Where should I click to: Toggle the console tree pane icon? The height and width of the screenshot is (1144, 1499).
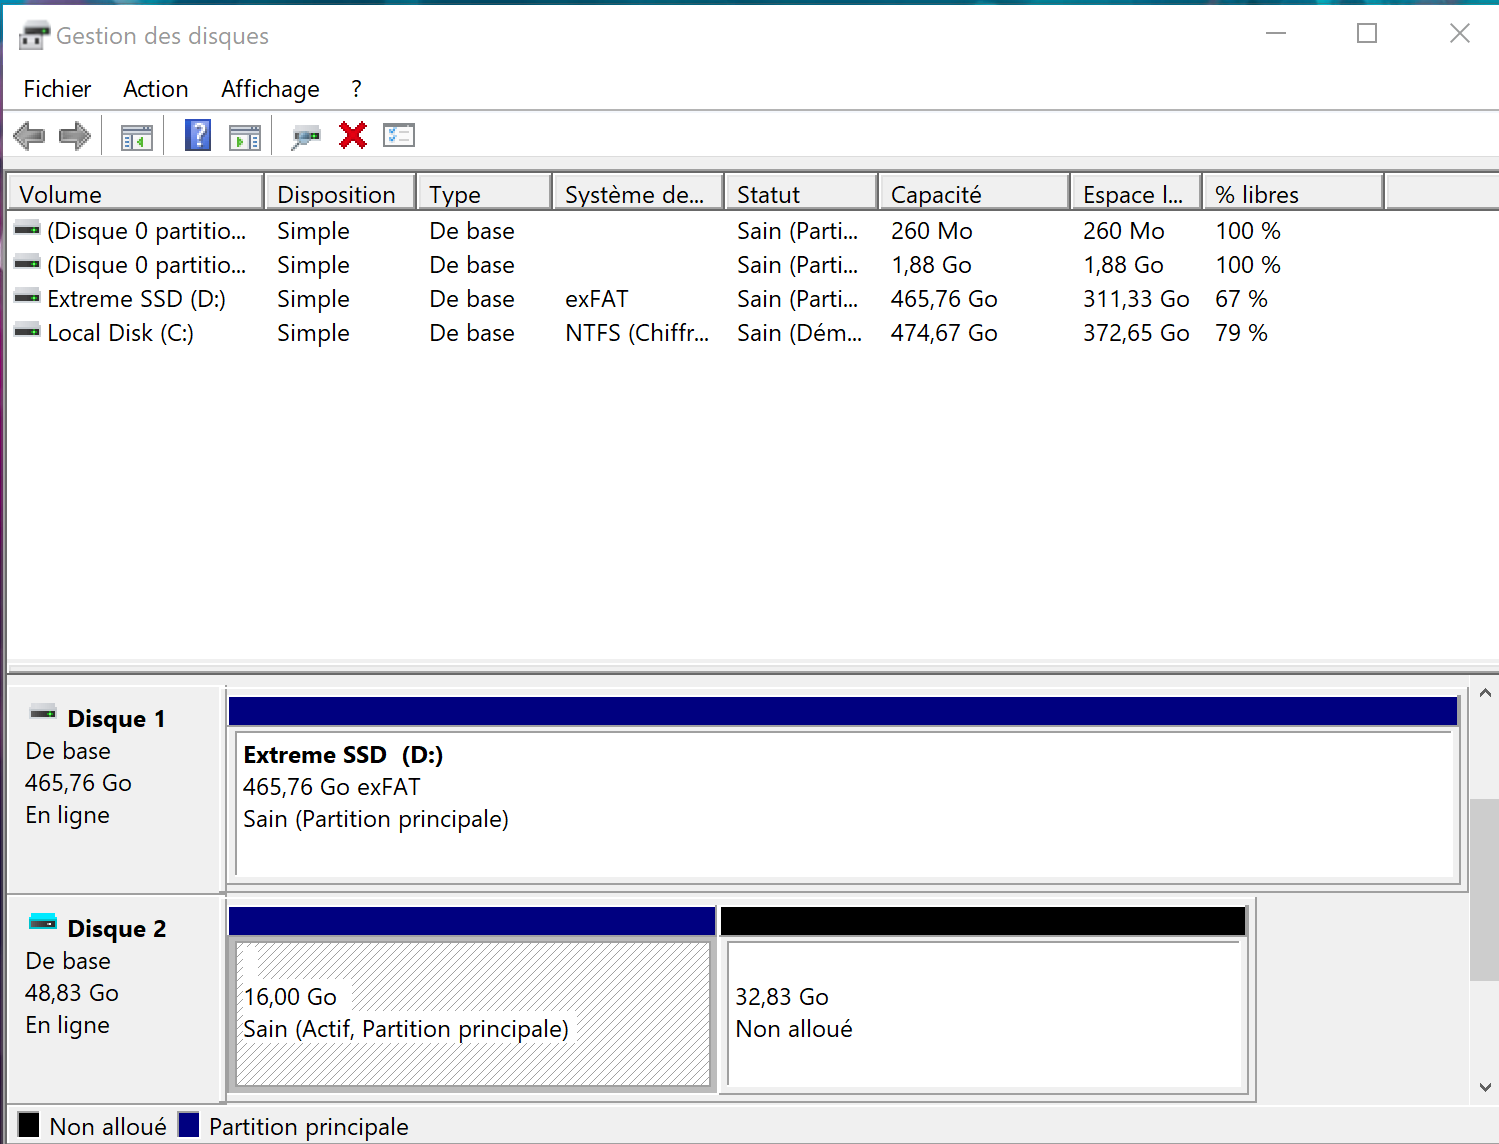pyautogui.click(x=136, y=136)
